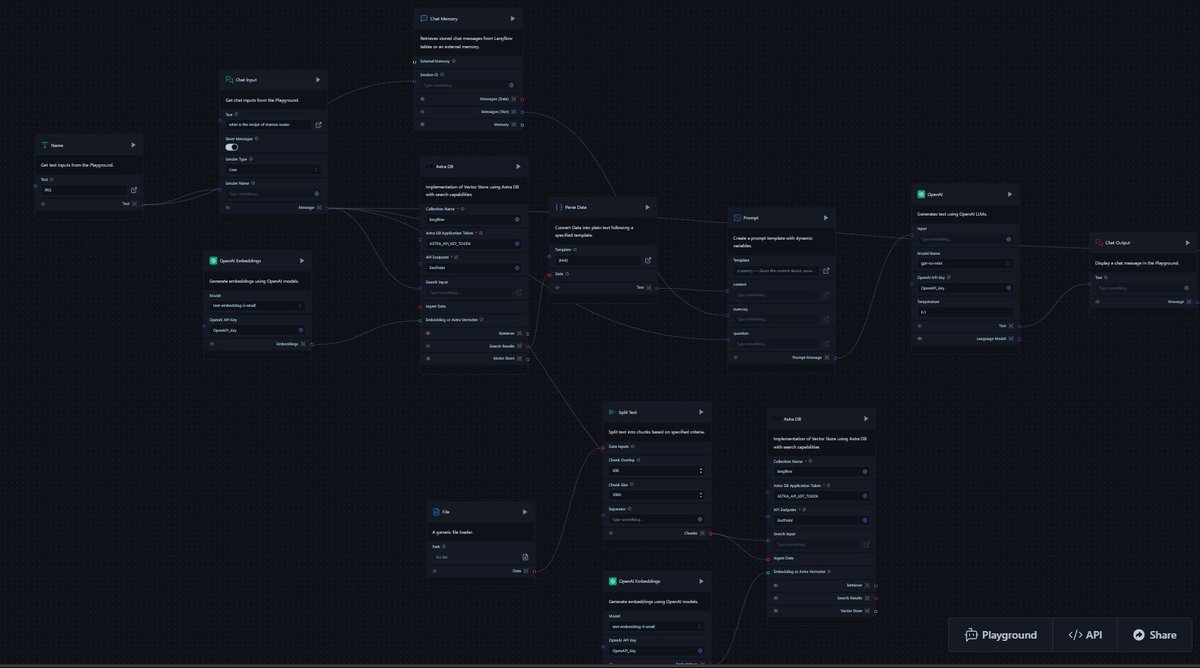Open expanded editor for Chat Input Text
This screenshot has height=668, width=1200.
point(318,125)
